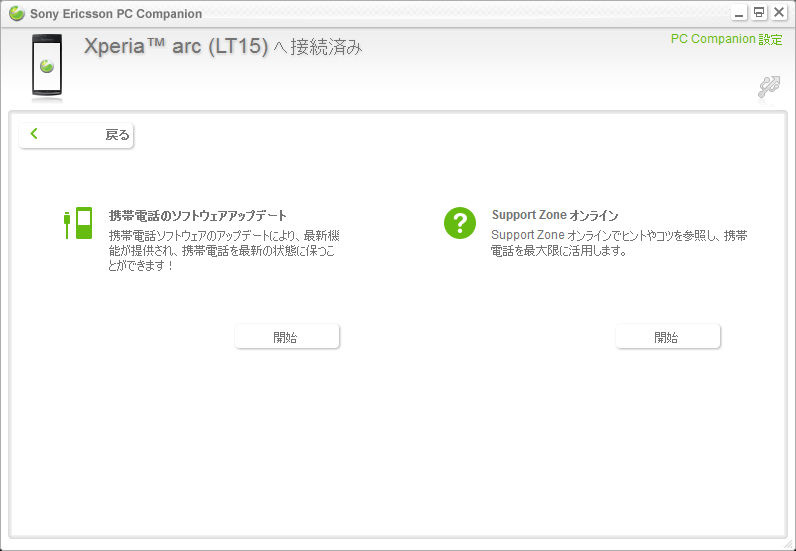Click the window resize grip corner

point(788,544)
